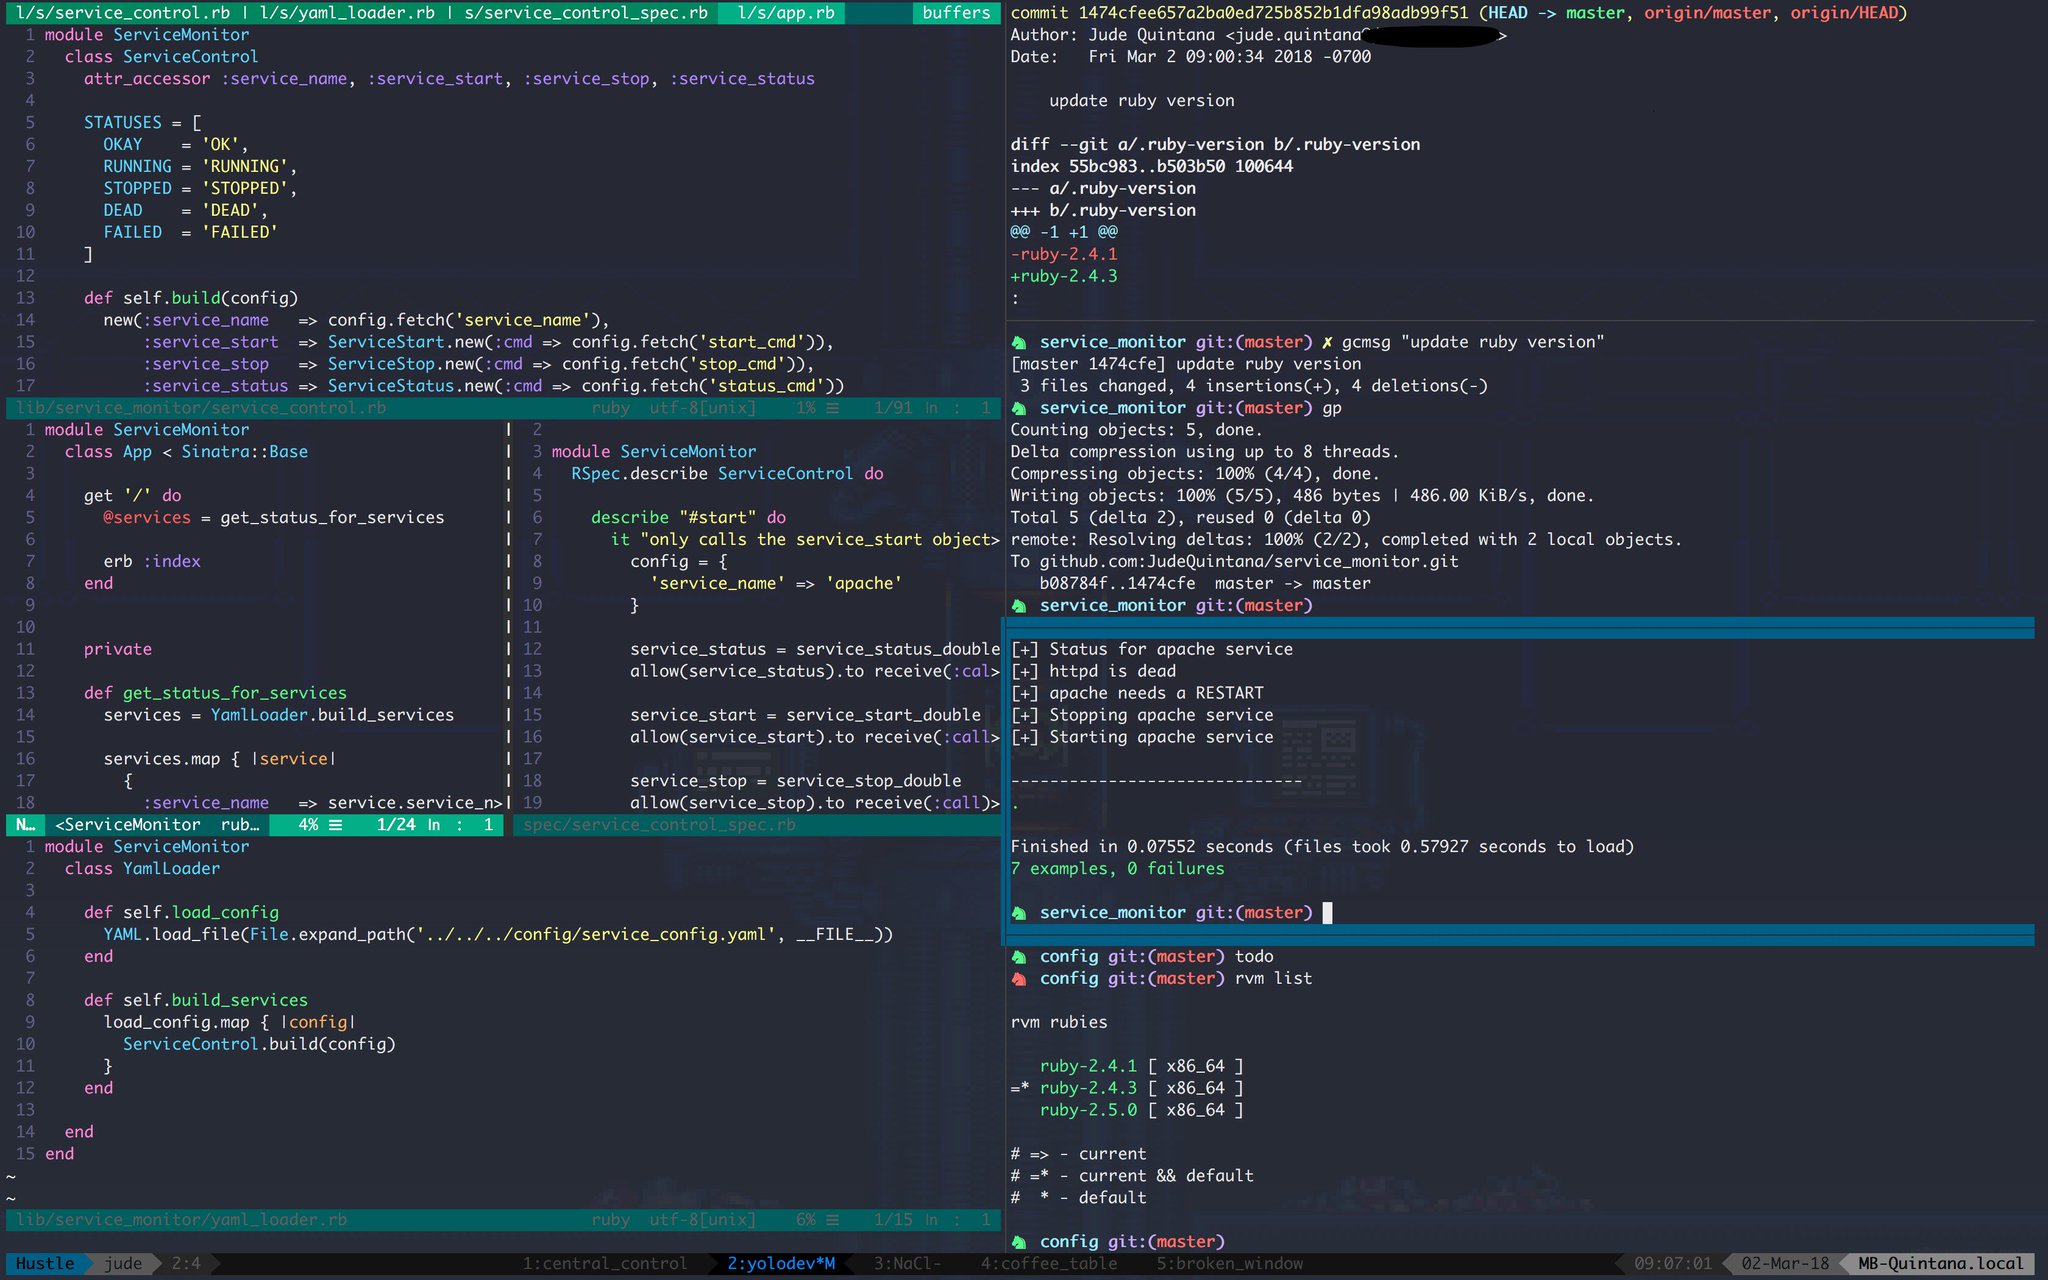
Task: Select tmux window 5:broken_window
Action: click(1229, 1264)
